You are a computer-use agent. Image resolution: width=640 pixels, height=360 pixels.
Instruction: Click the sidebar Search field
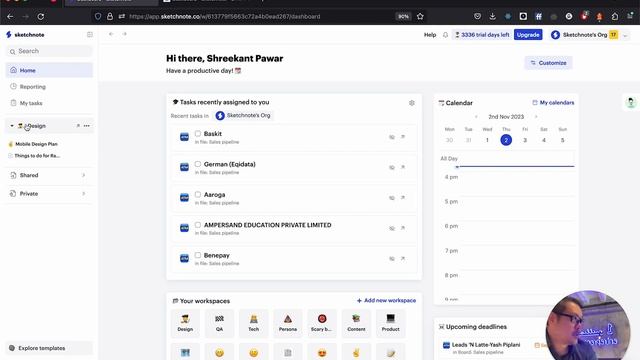(x=49, y=51)
